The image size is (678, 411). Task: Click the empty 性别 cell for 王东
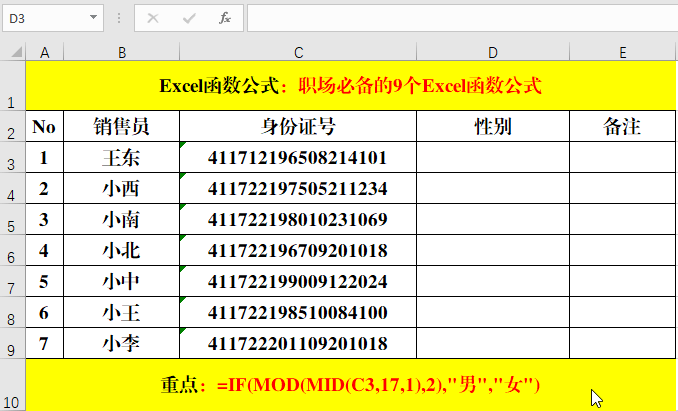493,157
